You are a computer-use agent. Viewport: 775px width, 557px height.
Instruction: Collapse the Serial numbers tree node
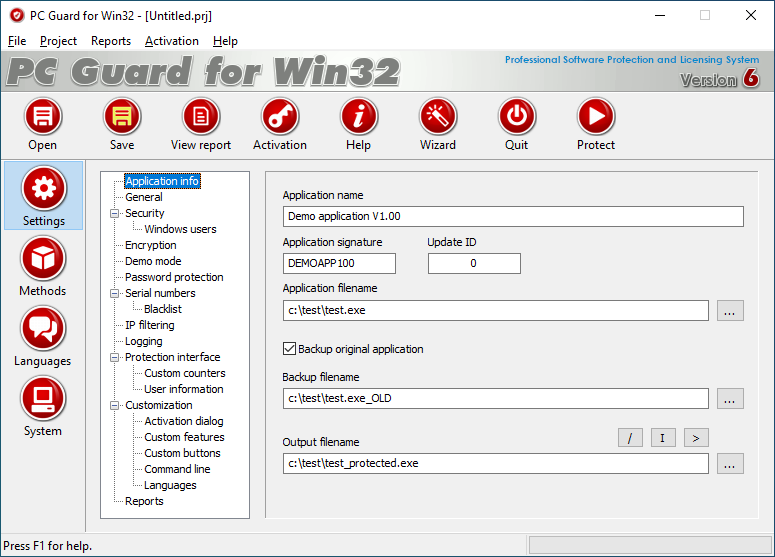pos(115,294)
